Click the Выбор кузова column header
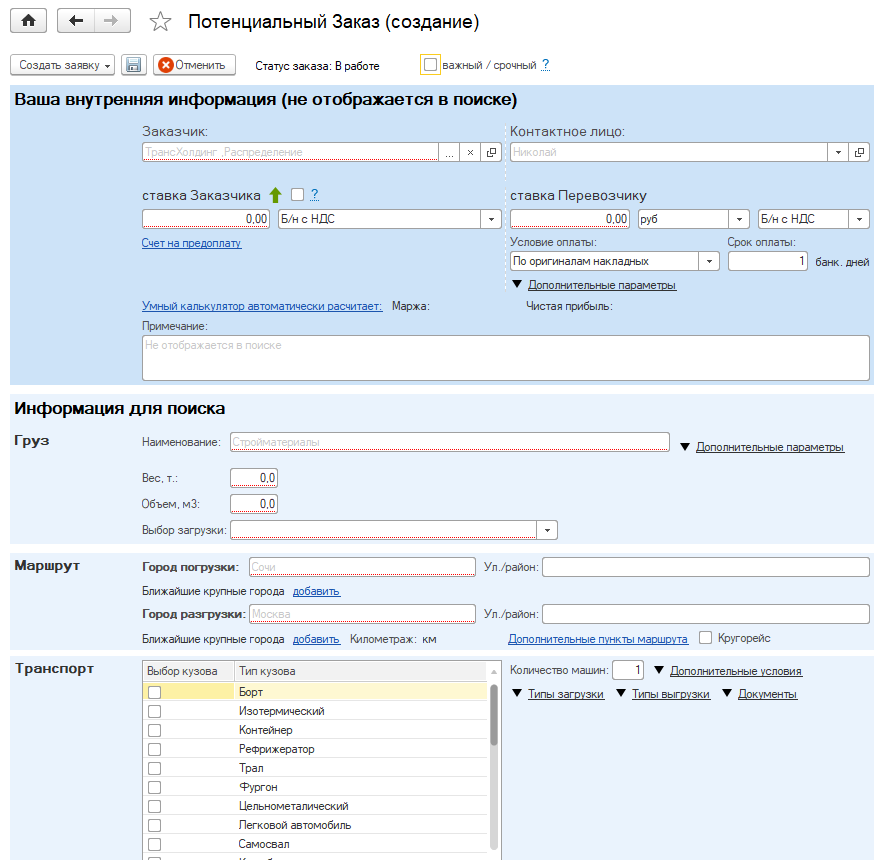This screenshot has width=879, height=867. [x=188, y=671]
